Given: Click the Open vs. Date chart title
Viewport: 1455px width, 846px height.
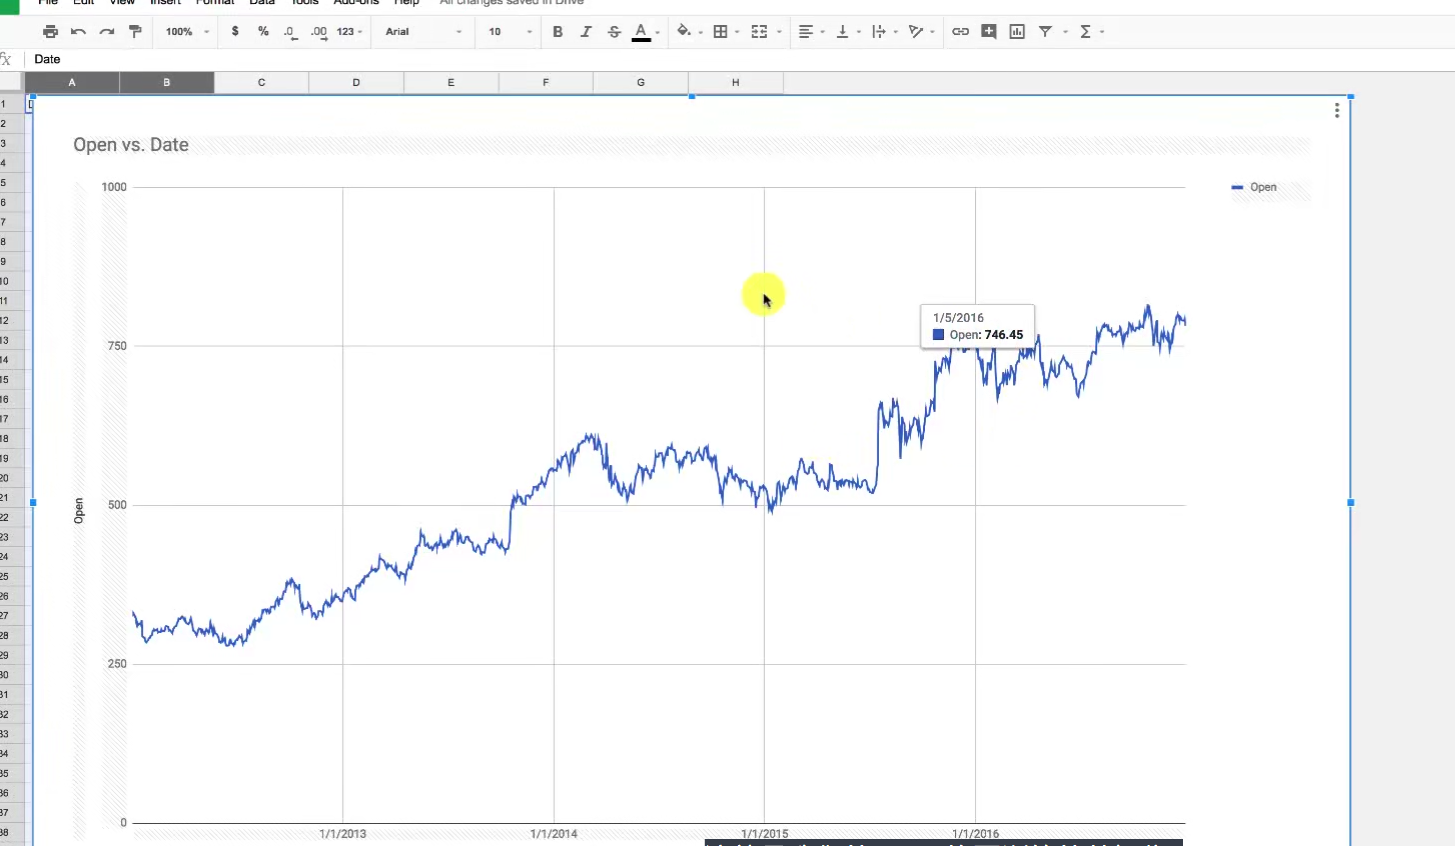Looking at the screenshot, I should pos(131,145).
